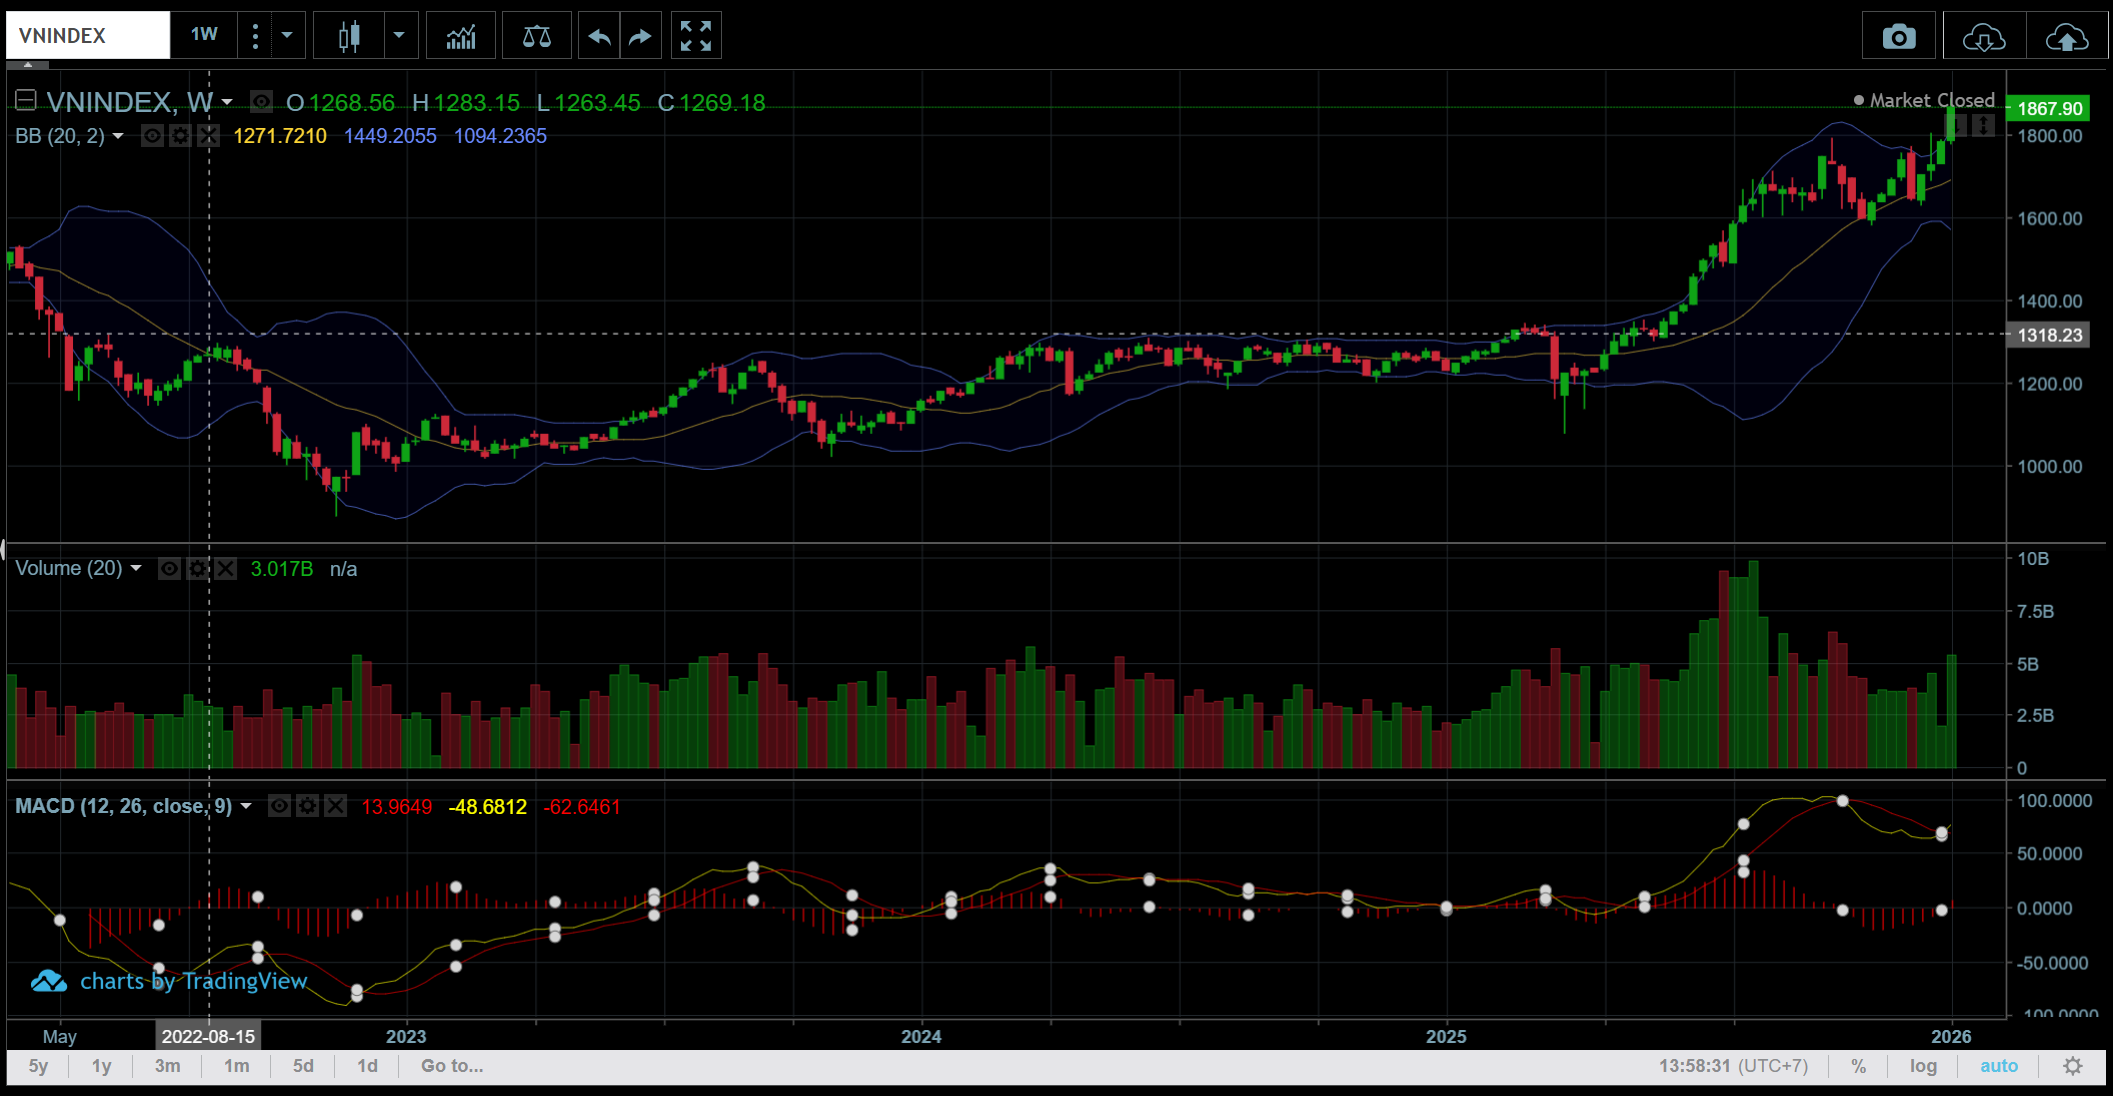Select the 3m time range
This screenshot has height=1096, width=2113.
pos(167,1066)
